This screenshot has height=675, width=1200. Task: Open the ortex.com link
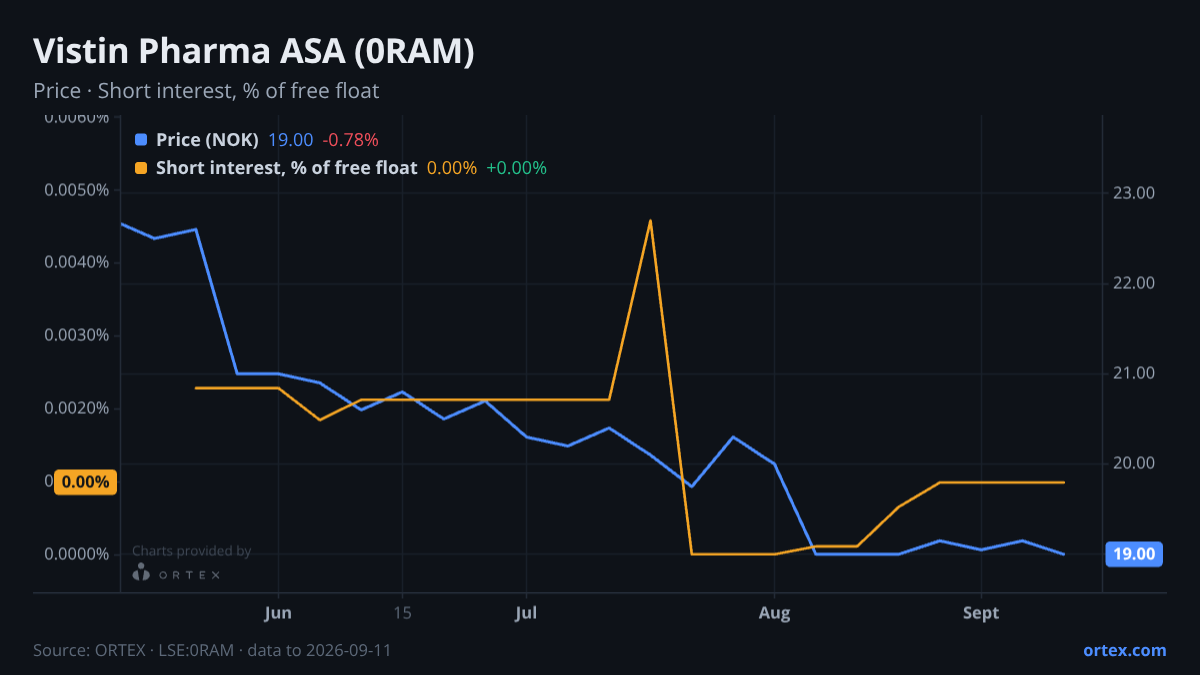point(1125,650)
